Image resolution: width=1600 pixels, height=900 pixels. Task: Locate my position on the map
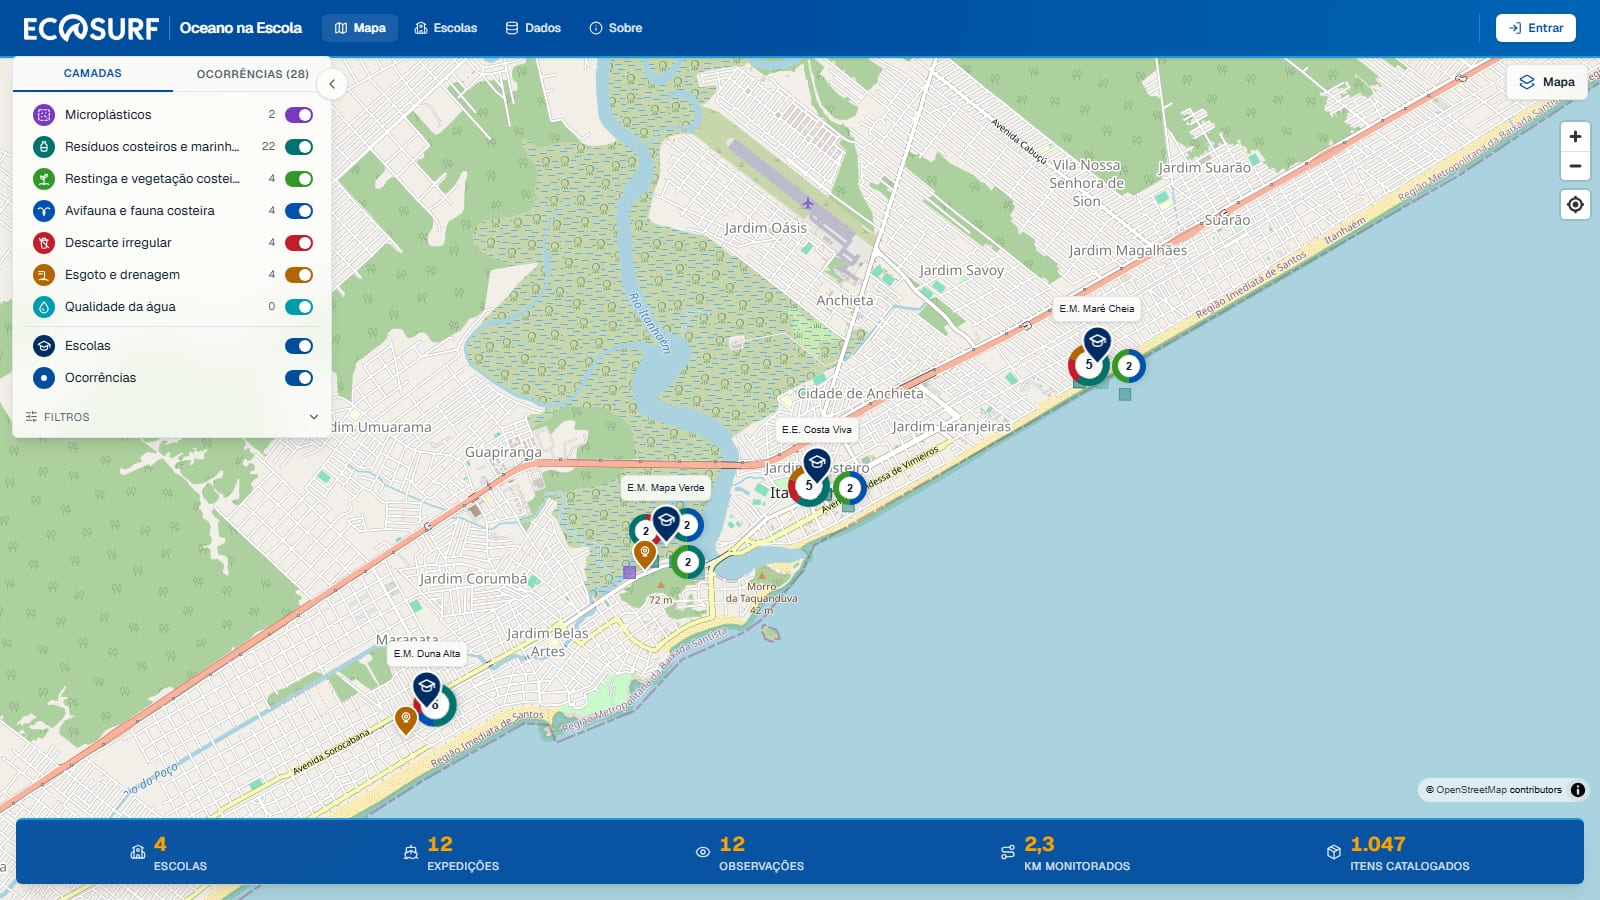[x=1575, y=205]
